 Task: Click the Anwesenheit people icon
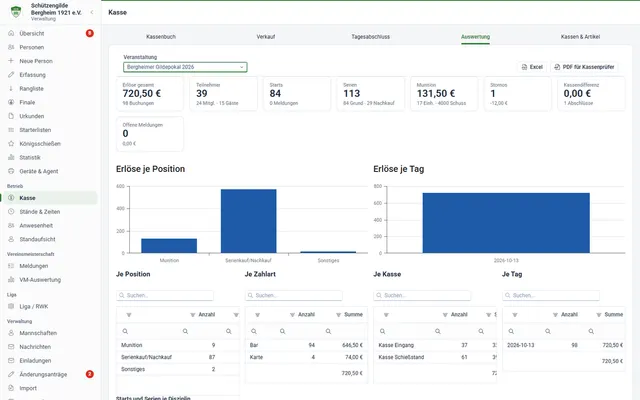tap(11, 226)
